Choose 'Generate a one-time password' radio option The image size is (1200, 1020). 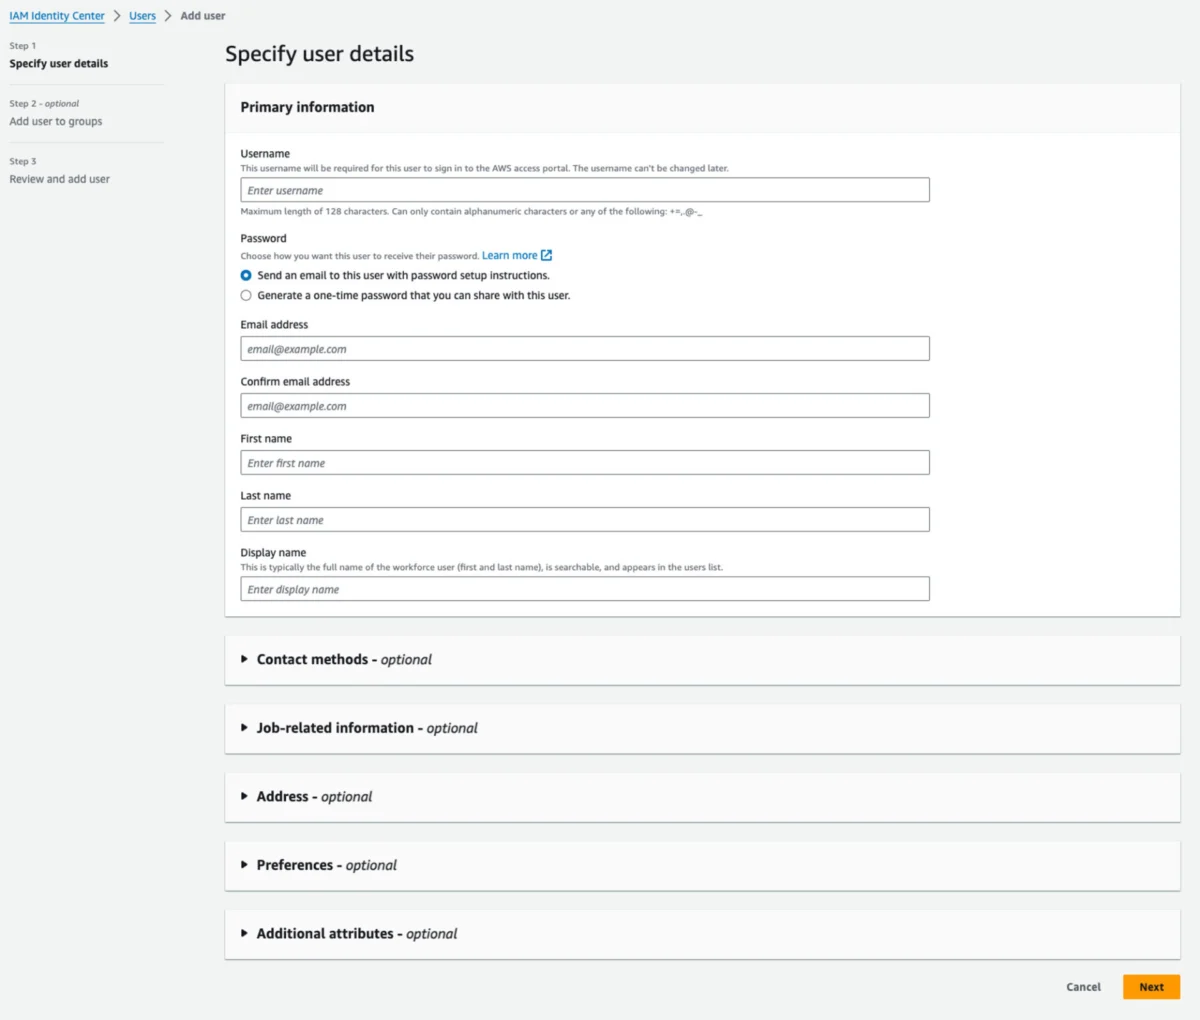[246, 295]
